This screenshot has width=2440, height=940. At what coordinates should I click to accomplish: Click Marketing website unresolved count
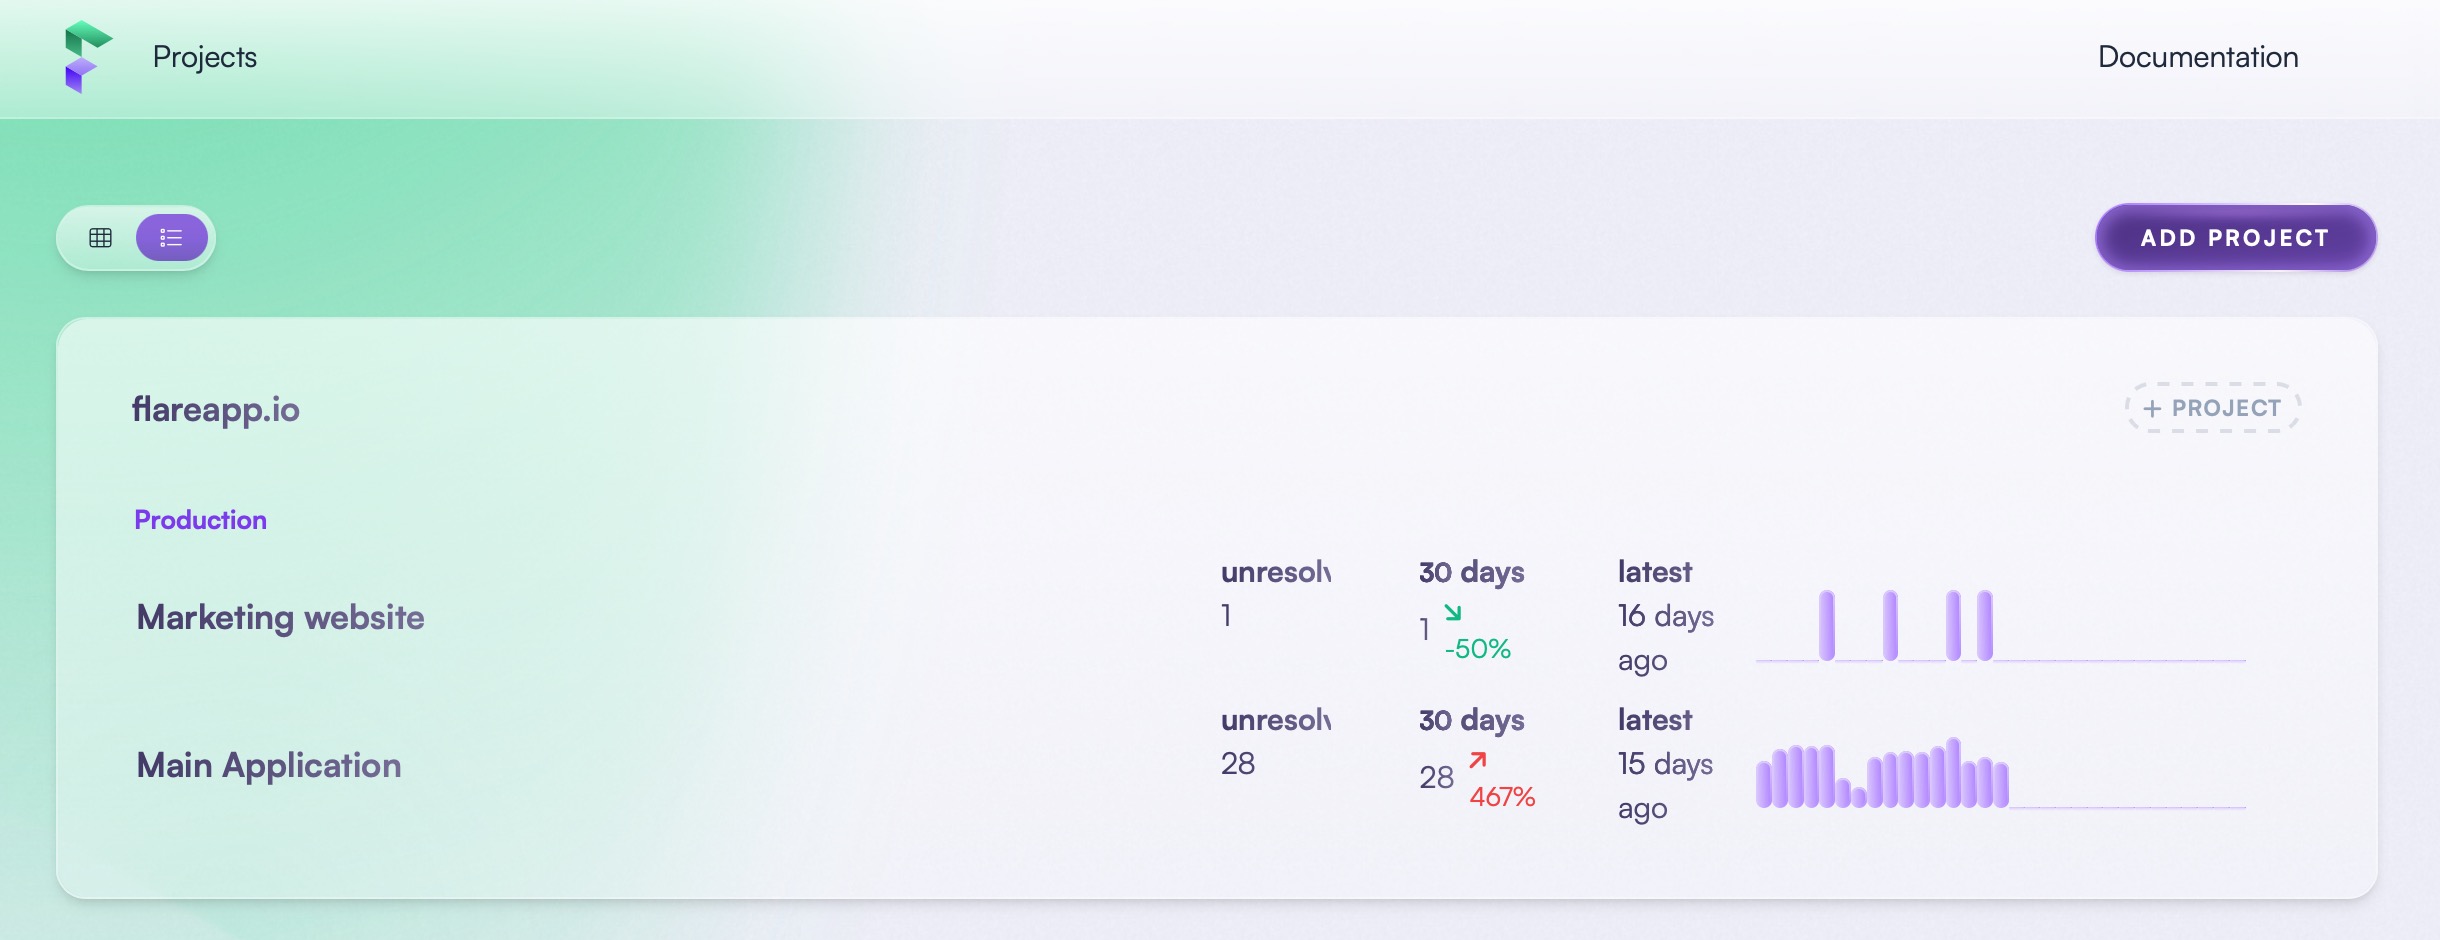click(1226, 616)
